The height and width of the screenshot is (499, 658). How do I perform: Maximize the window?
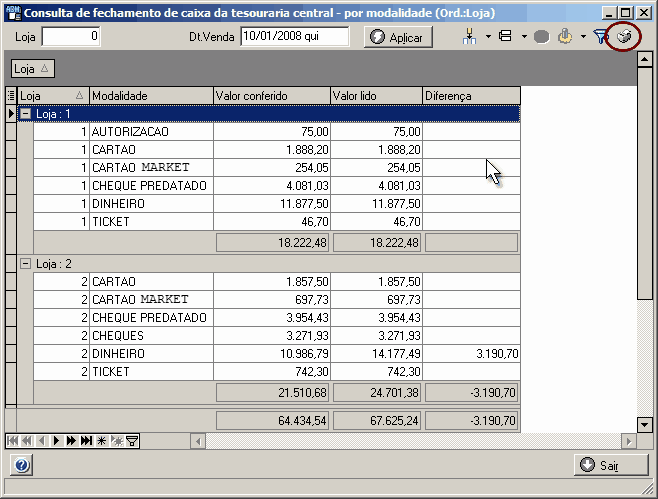[626, 13]
